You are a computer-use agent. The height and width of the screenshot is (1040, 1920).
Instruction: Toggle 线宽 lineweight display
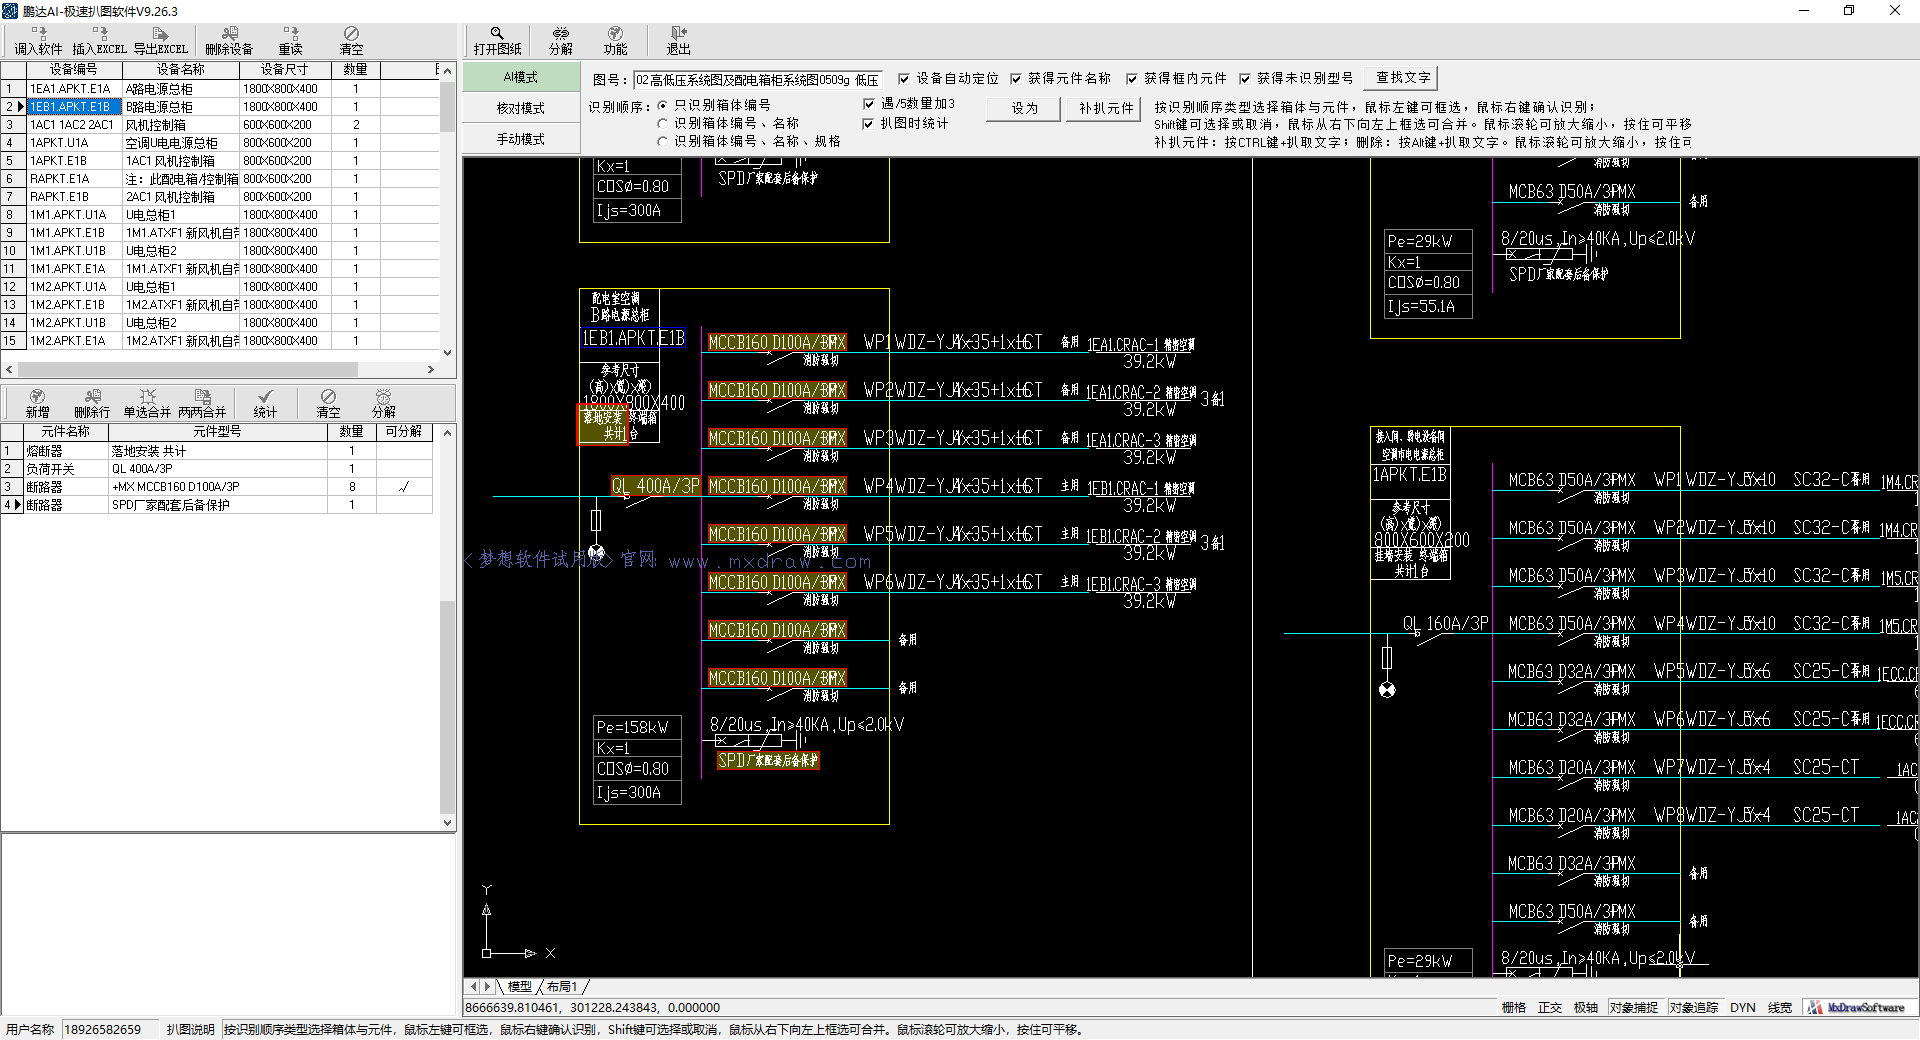(x=1780, y=1008)
